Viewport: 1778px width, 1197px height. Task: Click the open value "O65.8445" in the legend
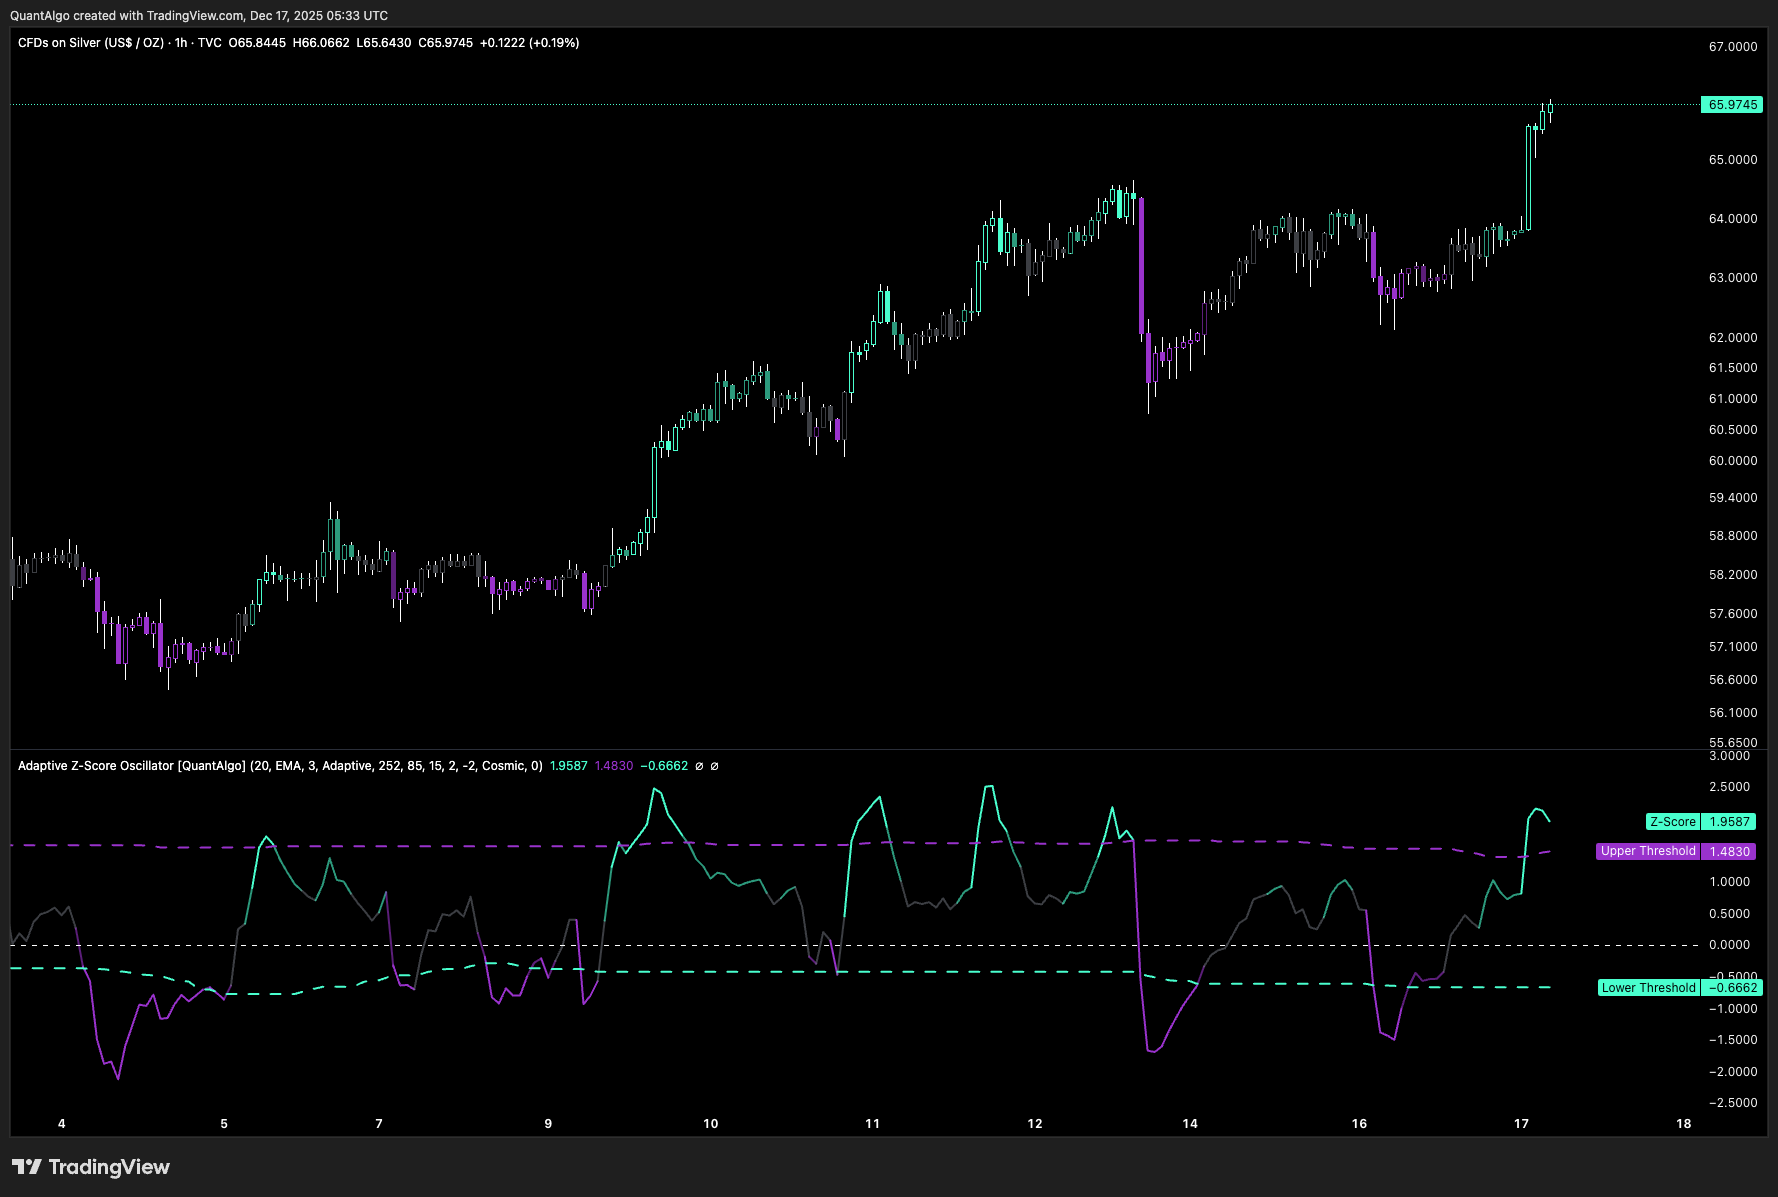click(257, 43)
